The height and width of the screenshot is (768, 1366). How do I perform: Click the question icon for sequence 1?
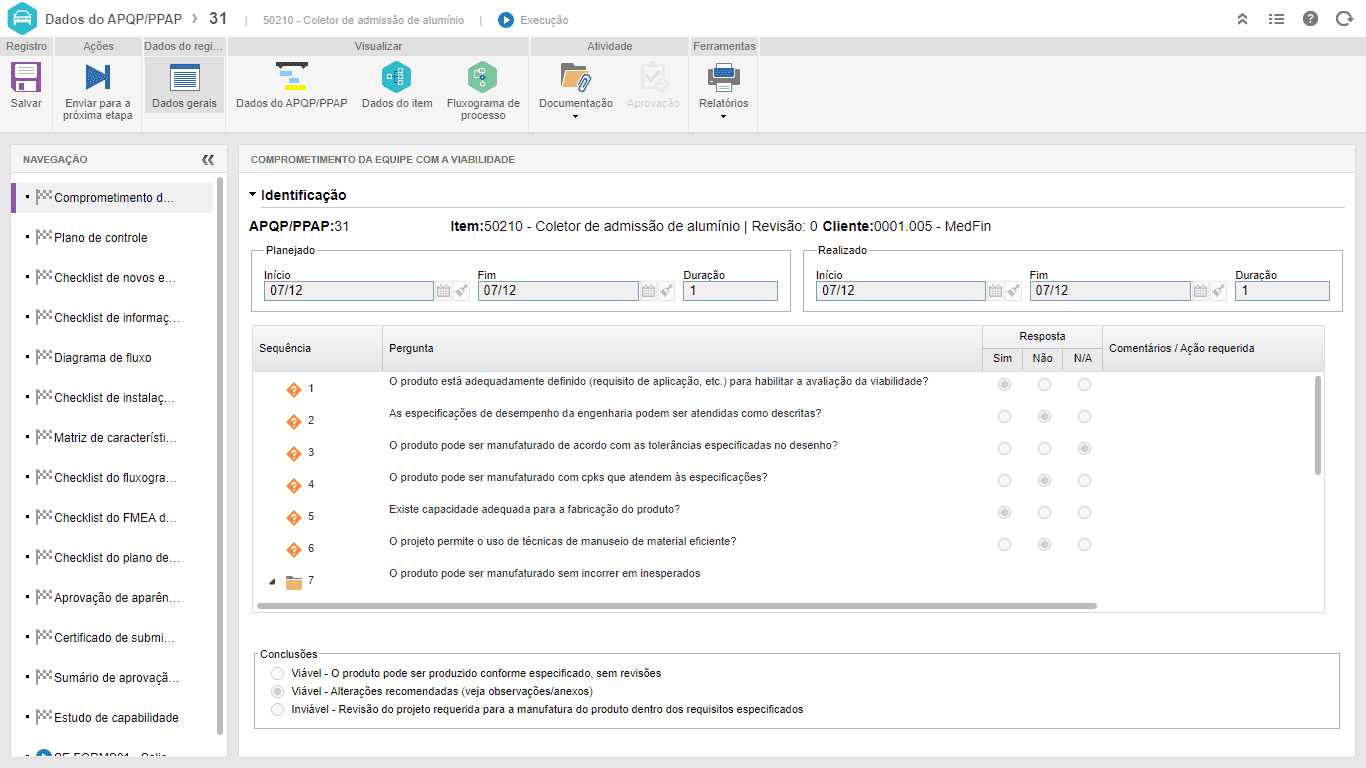[x=294, y=390]
